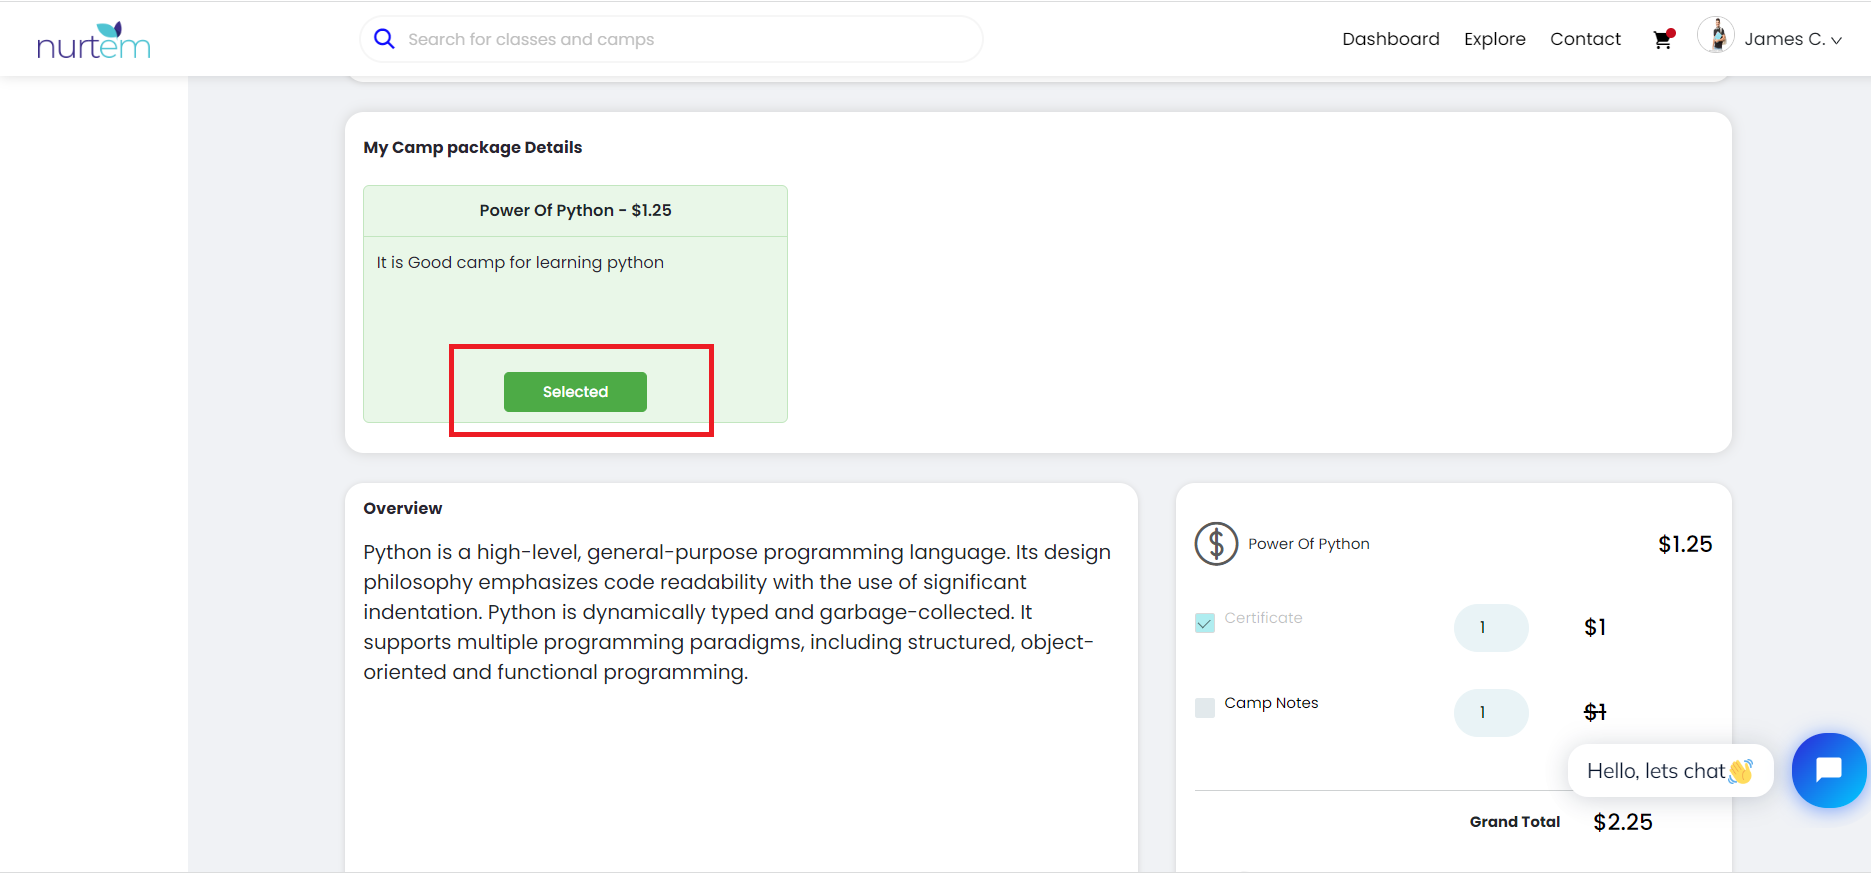Open the Camp Notes quantity selector
This screenshot has height=878, width=1871.
[1490, 713]
